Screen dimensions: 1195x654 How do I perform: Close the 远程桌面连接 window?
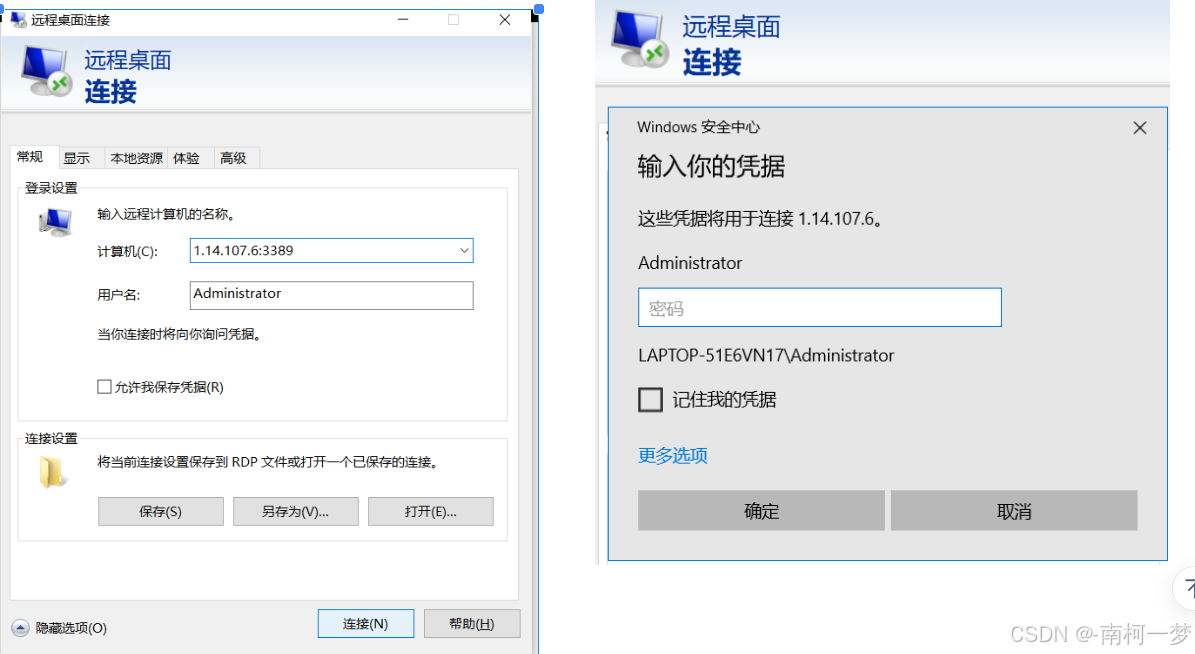pos(505,20)
